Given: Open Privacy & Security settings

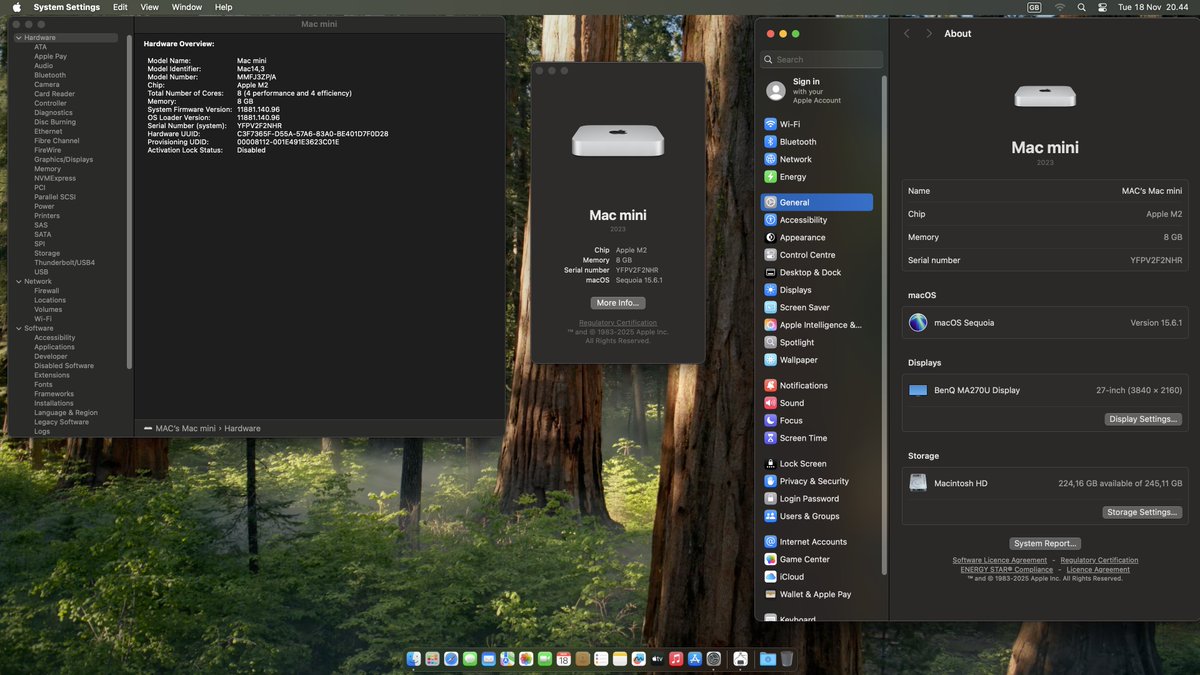Looking at the screenshot, I should (x=817, y=481).
